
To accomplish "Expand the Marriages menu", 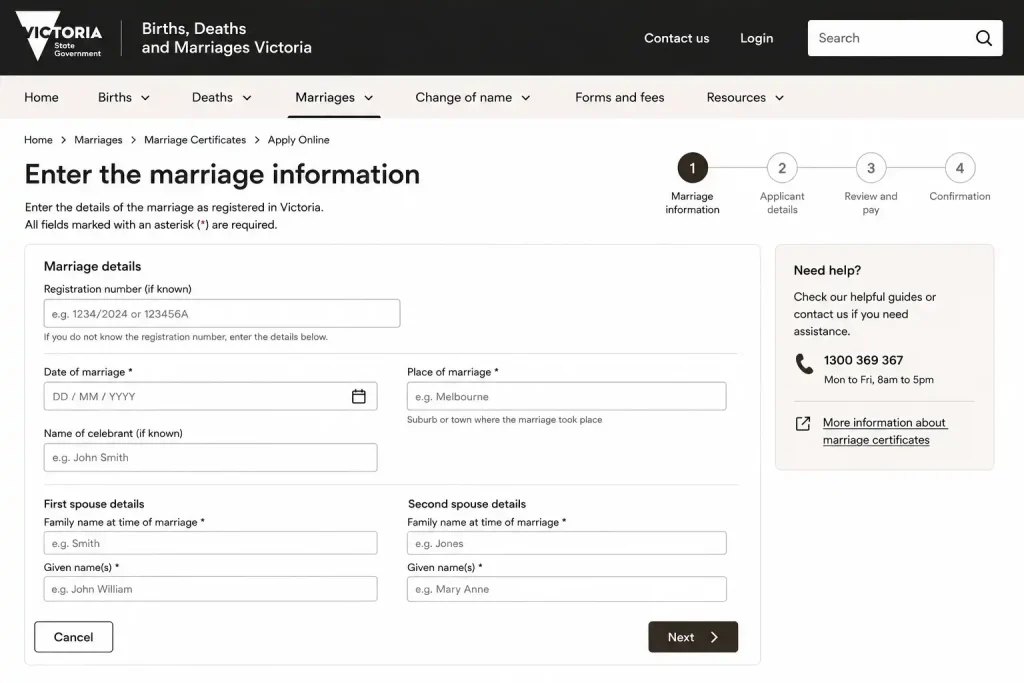I will click(x=334, y=97).
